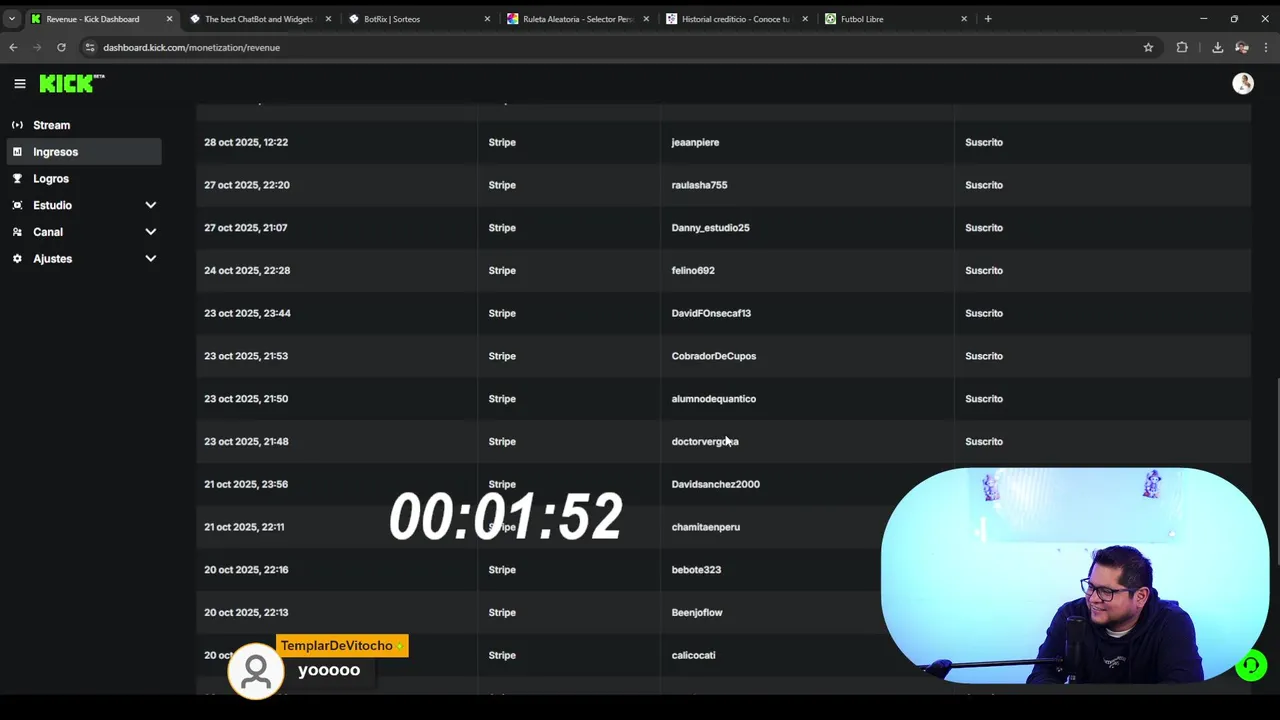The width and height of the screenshot is (1280, 720).
Task: Switch to the Ruleta Aleatoria tab
Action: (577, 19)
